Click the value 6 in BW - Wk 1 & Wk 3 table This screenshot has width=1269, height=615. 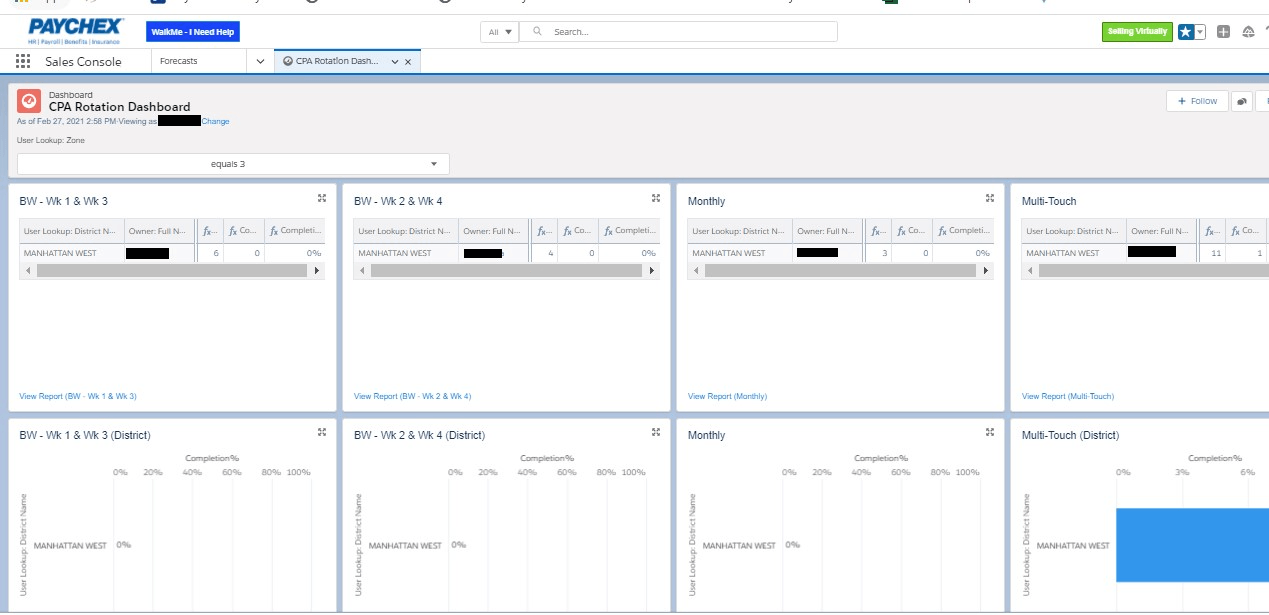[216, 253]
